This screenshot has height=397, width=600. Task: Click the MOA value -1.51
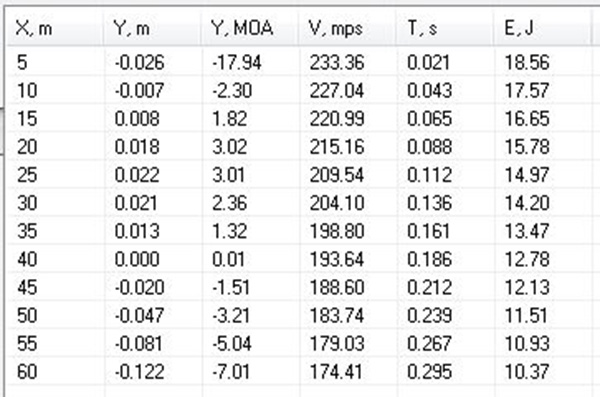231,287
